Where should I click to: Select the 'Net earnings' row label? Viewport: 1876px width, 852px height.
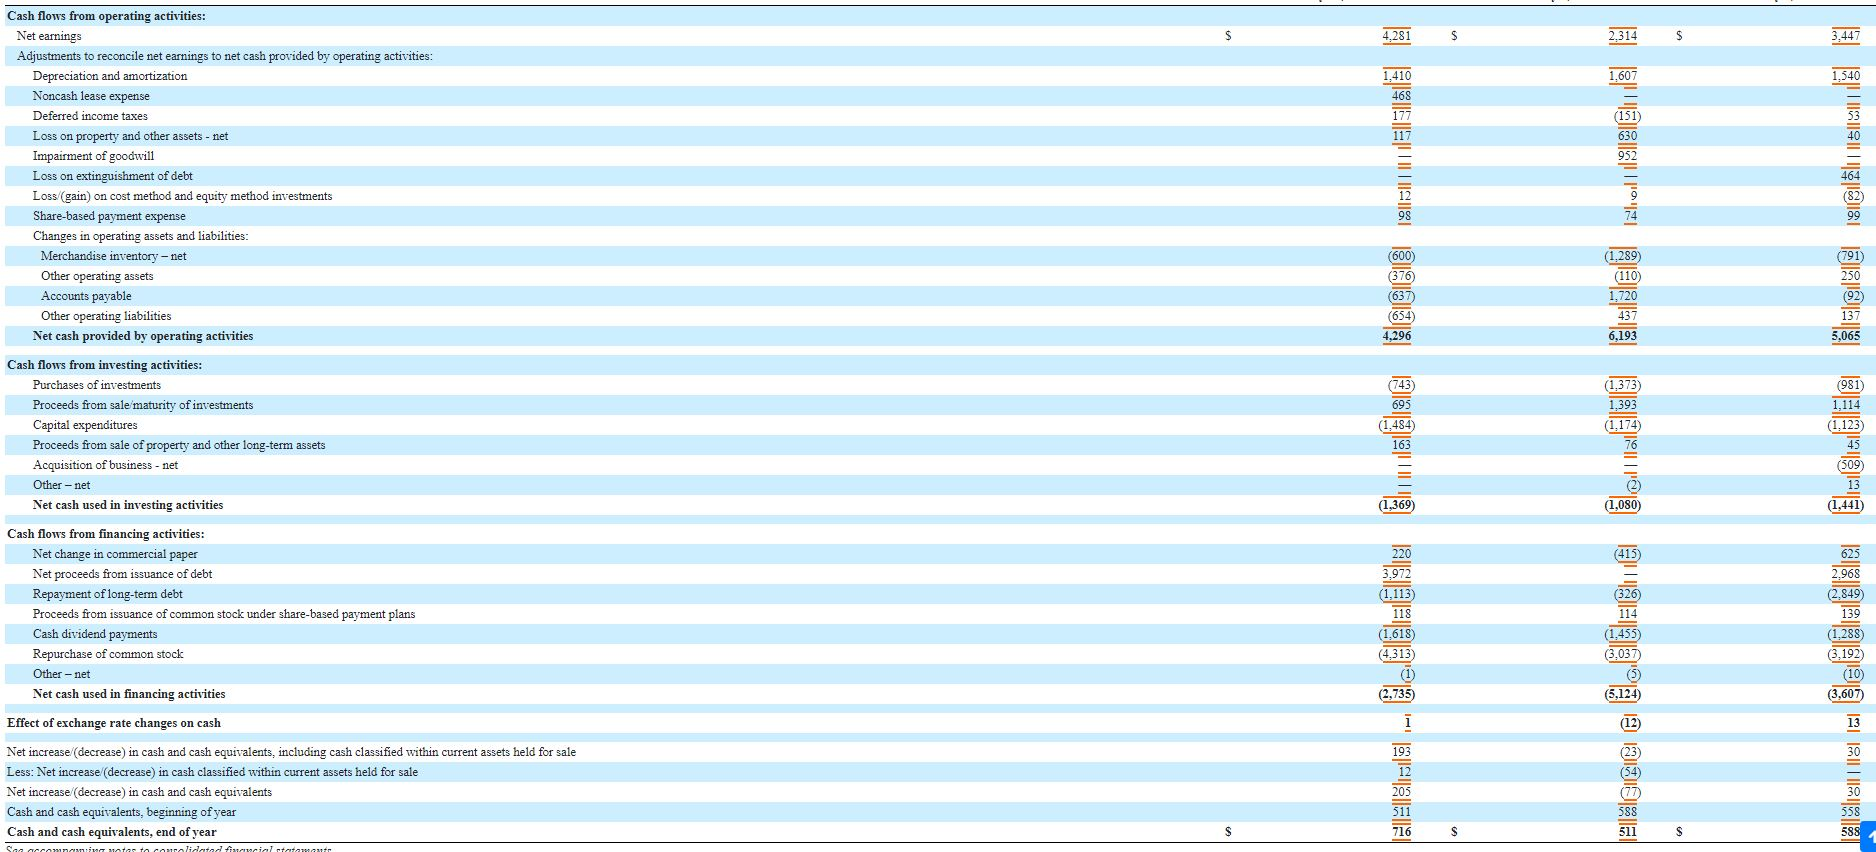(x=49, y=36)
